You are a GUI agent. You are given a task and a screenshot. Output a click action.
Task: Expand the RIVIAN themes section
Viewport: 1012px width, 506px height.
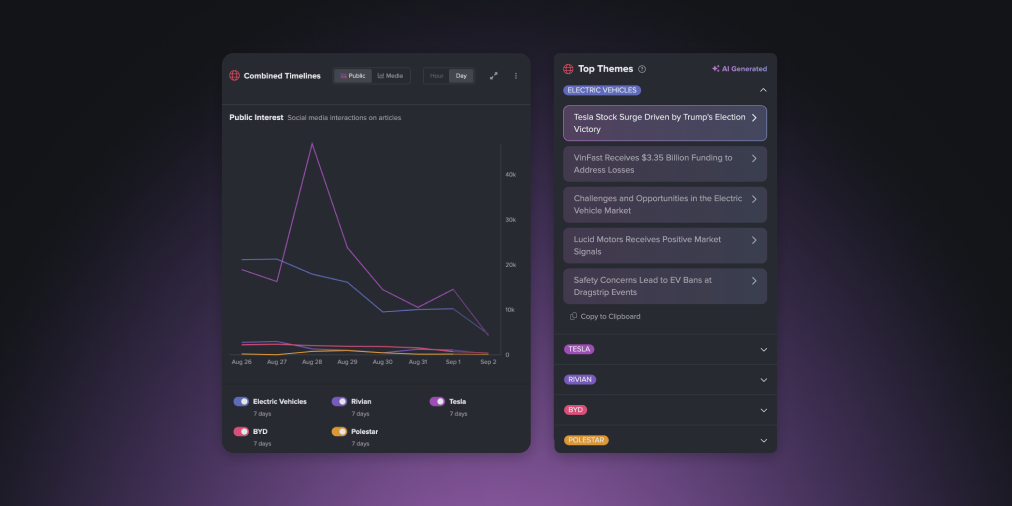(x=763, y=380)
